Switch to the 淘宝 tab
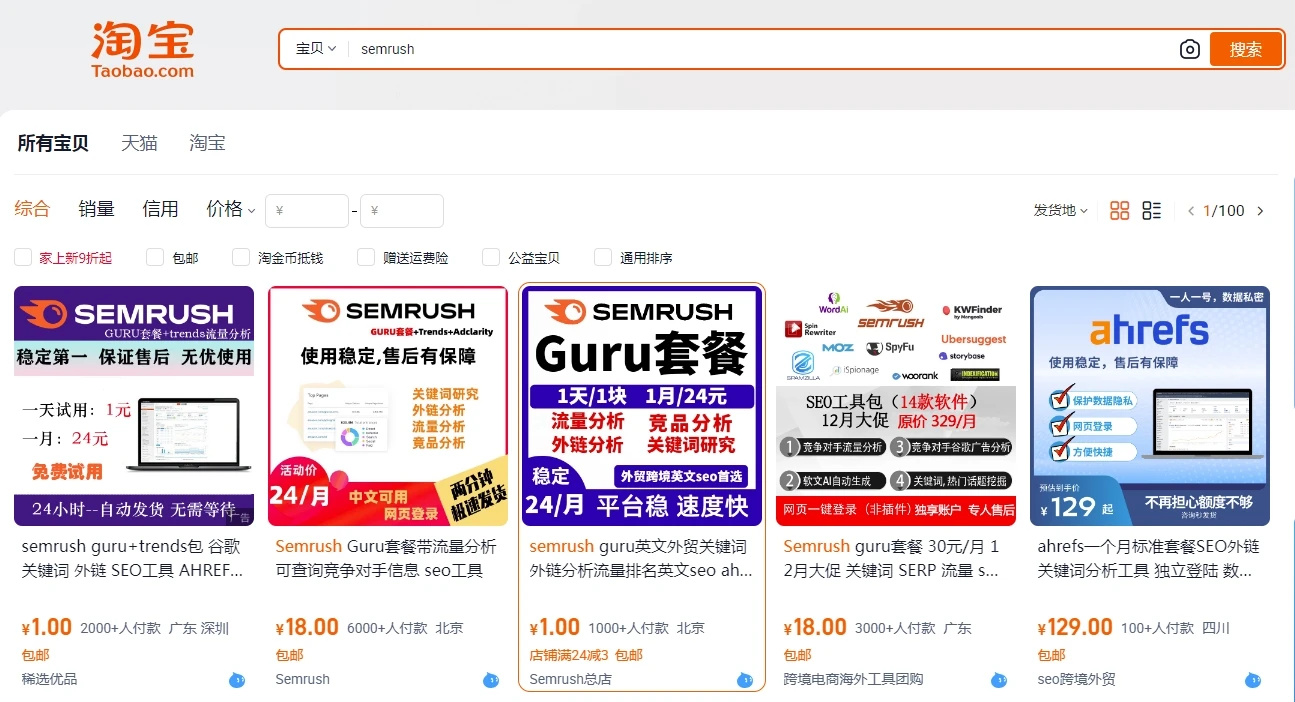This screenshot has width=1295, height=702. coord(207,143)
